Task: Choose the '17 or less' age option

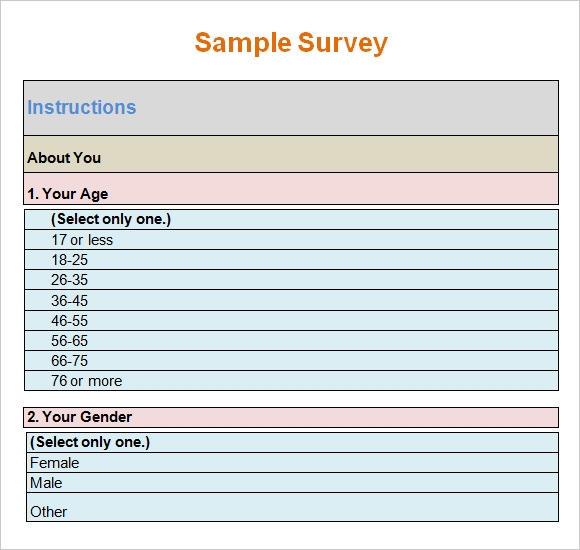Action: [x=291, y=240]
